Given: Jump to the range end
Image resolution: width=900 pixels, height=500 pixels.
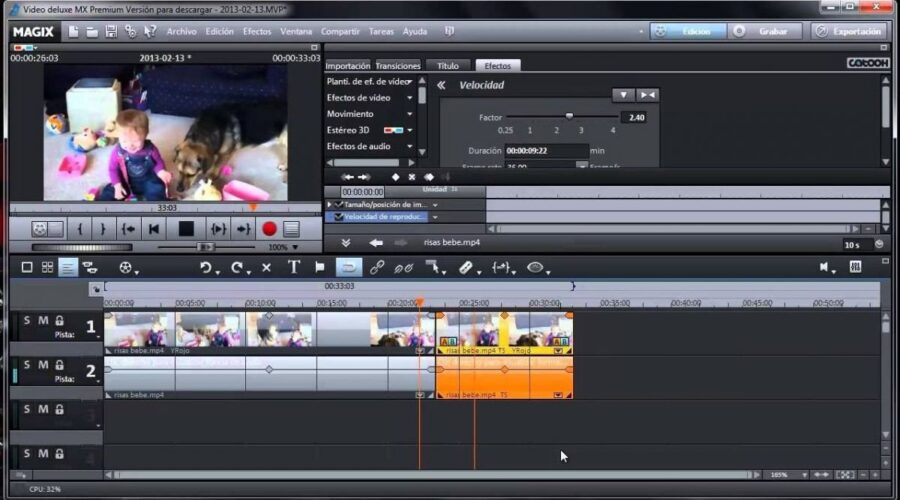Looking at the screenshot, I should coord(243,229).
